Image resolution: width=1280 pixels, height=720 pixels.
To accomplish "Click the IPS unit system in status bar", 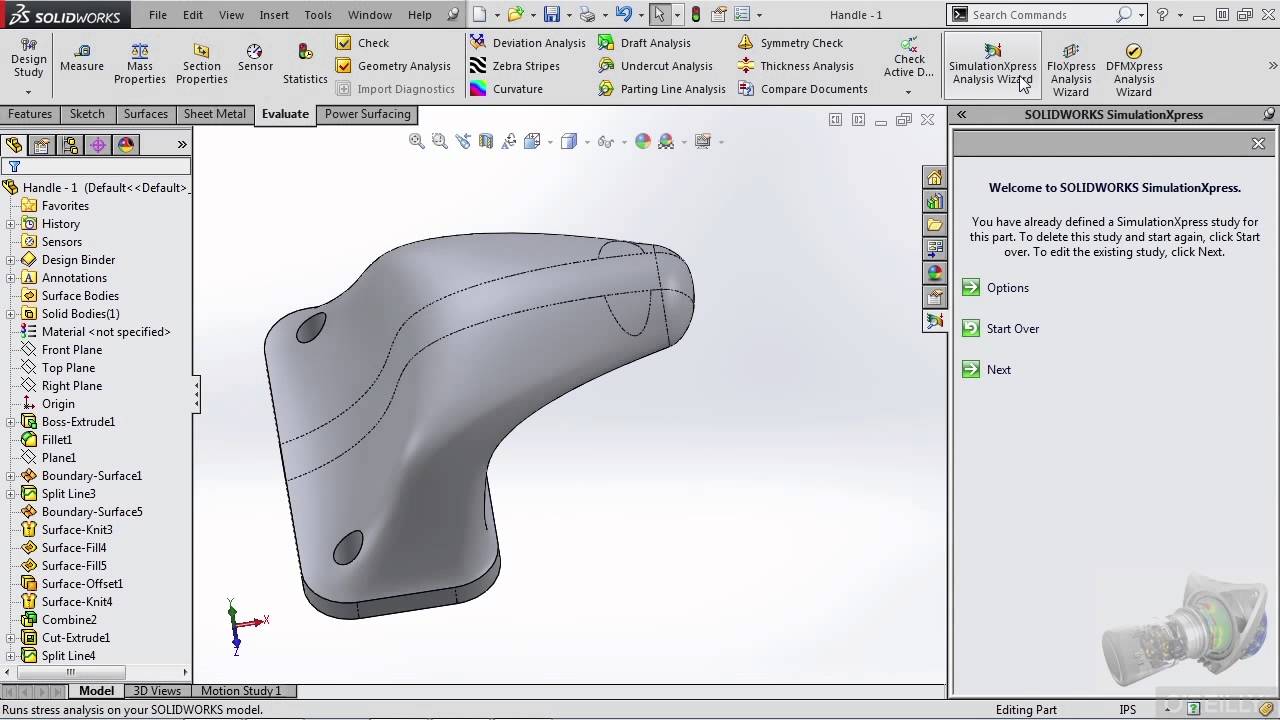I will (x=1128, y=710).
